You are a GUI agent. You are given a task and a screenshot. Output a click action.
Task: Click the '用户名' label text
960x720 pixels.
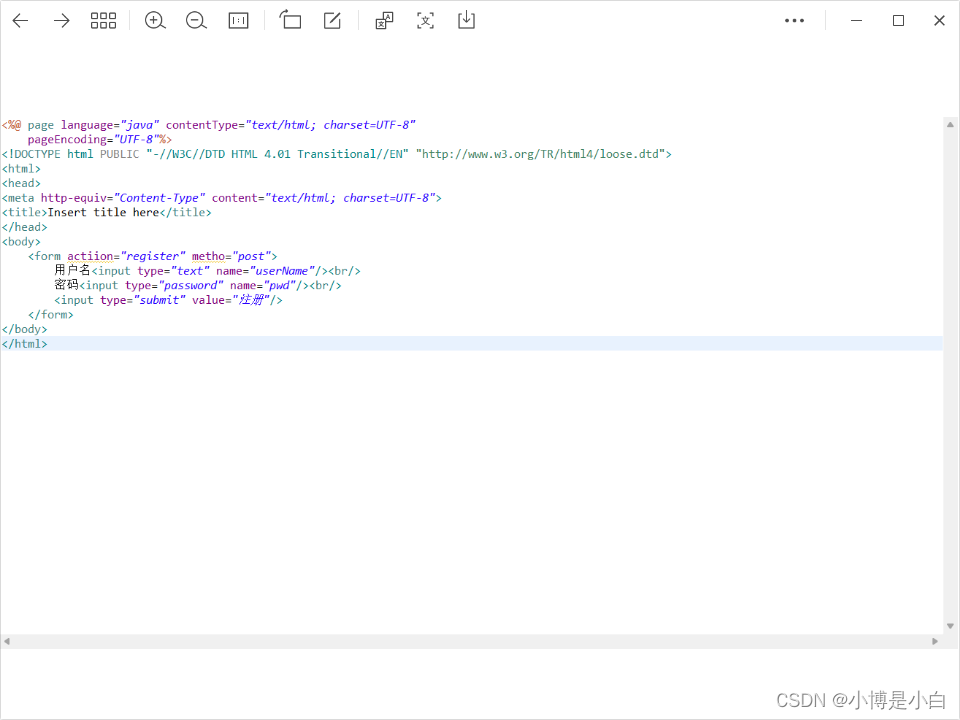pos(72,270)
